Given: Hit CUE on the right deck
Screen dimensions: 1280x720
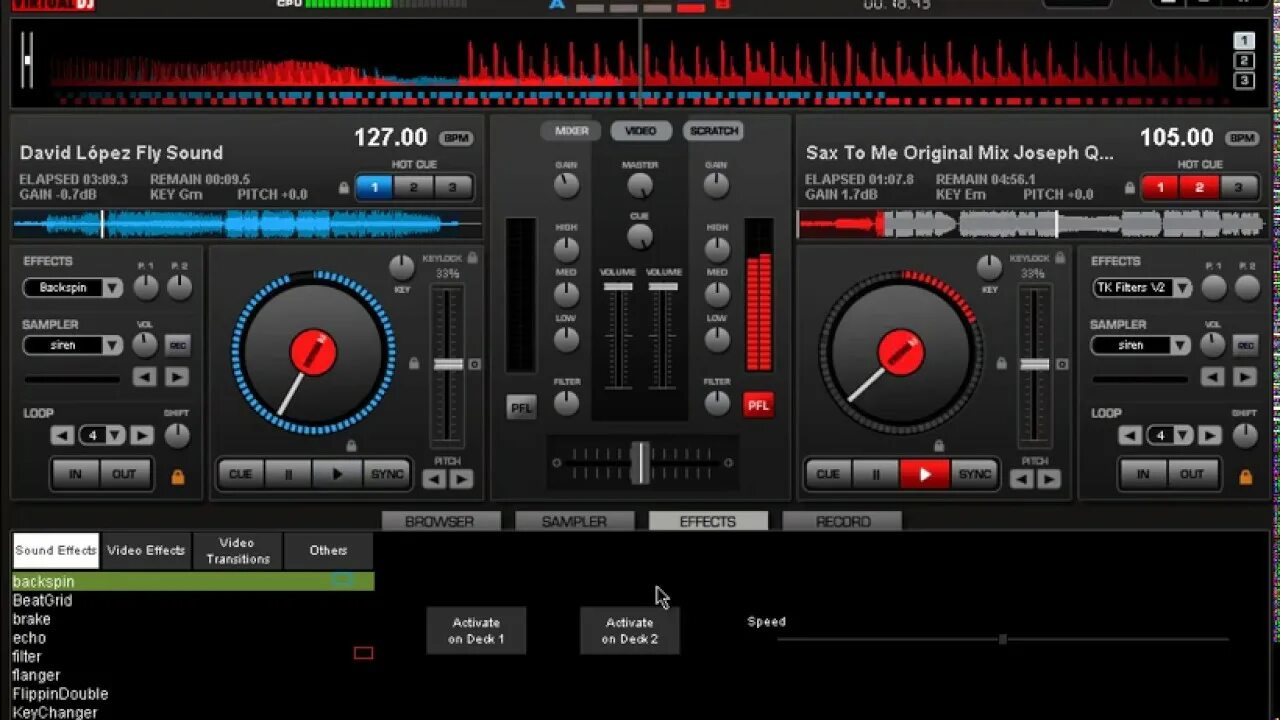Looking at the screenshot, I should coord(828,474).
